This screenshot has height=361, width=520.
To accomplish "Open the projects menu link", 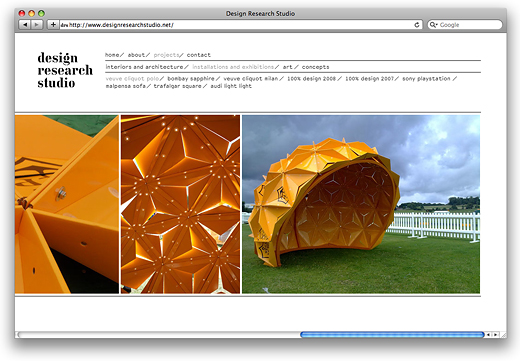I will click(x=166, y=55).
